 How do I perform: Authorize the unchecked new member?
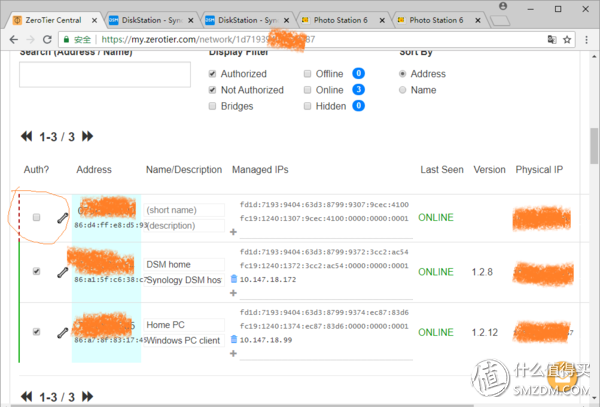(x=36, y=217)
